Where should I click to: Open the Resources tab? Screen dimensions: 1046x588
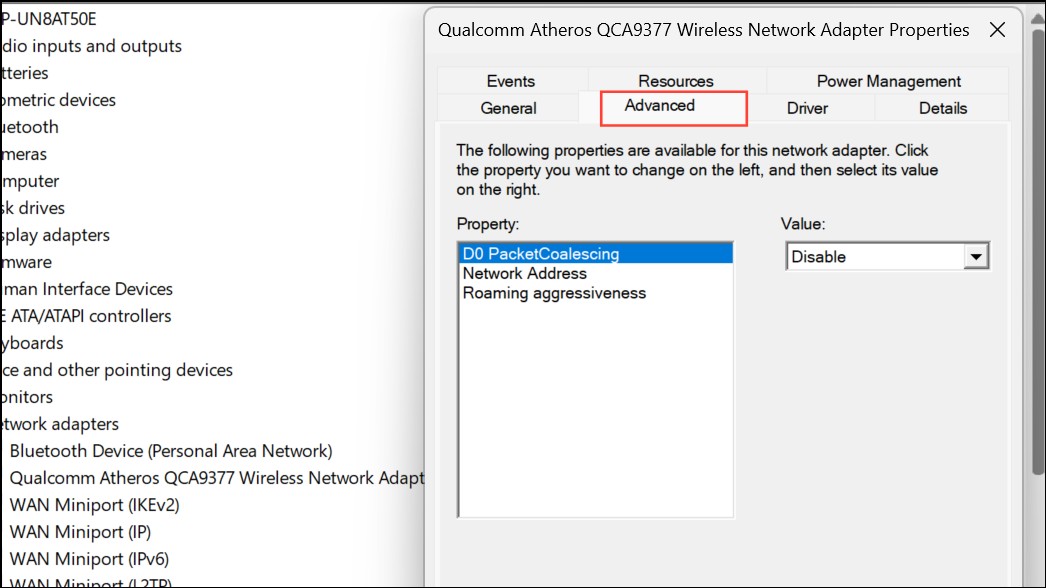point(676,81)
